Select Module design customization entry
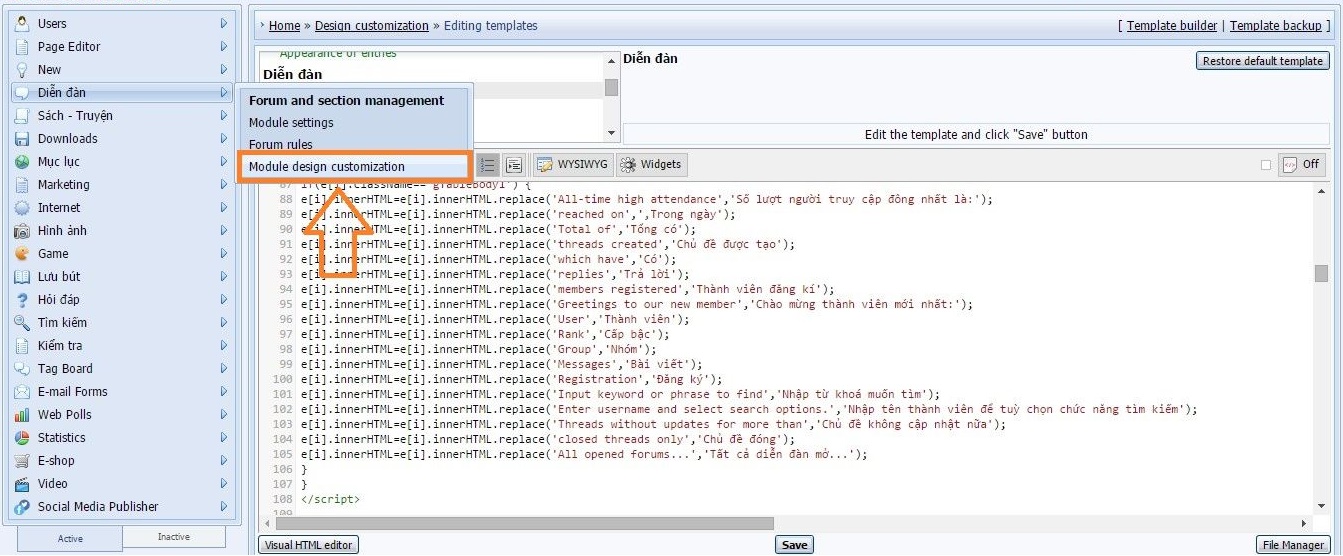This screenshot has width=1343, height=556. [327, 166]
